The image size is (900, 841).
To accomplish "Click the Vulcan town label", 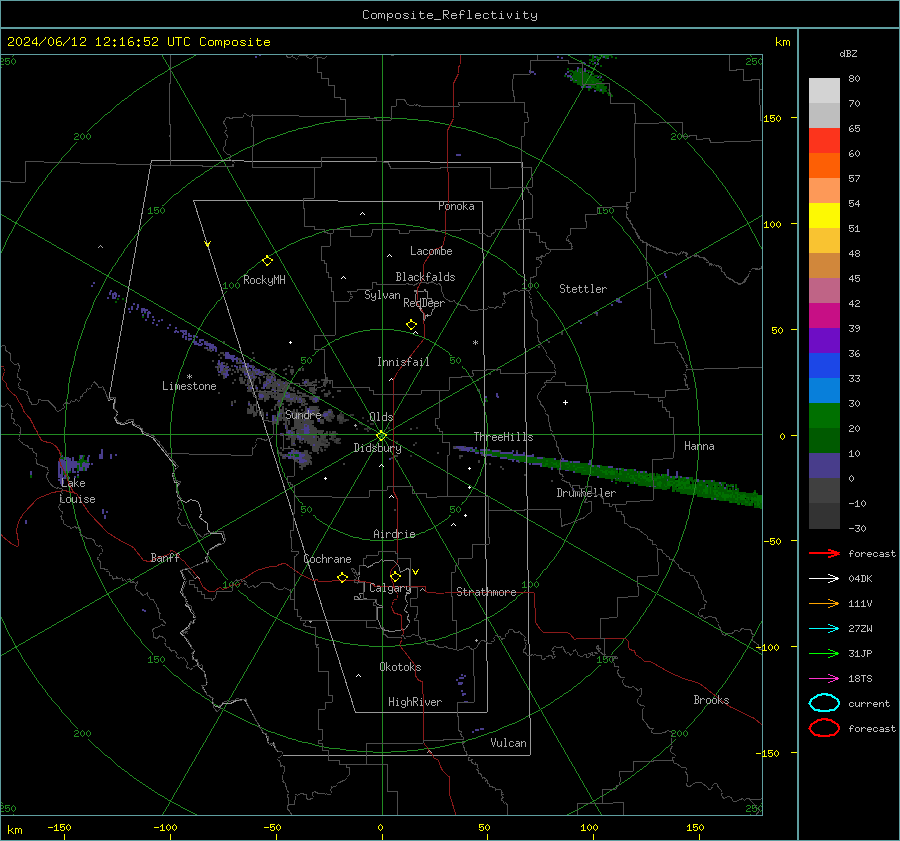I will (508, 743).
